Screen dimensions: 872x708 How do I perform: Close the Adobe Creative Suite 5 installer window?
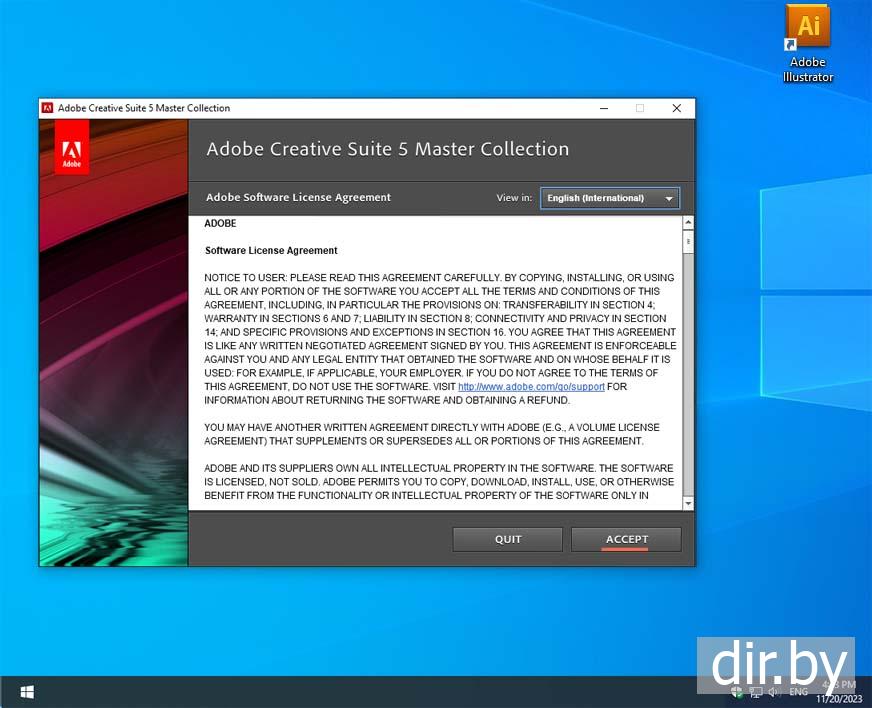point(677,108)
